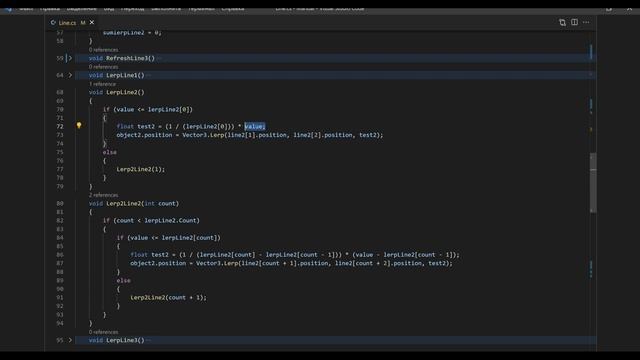
Task: Open the editor More Actions menu
Action: point(586,22)
